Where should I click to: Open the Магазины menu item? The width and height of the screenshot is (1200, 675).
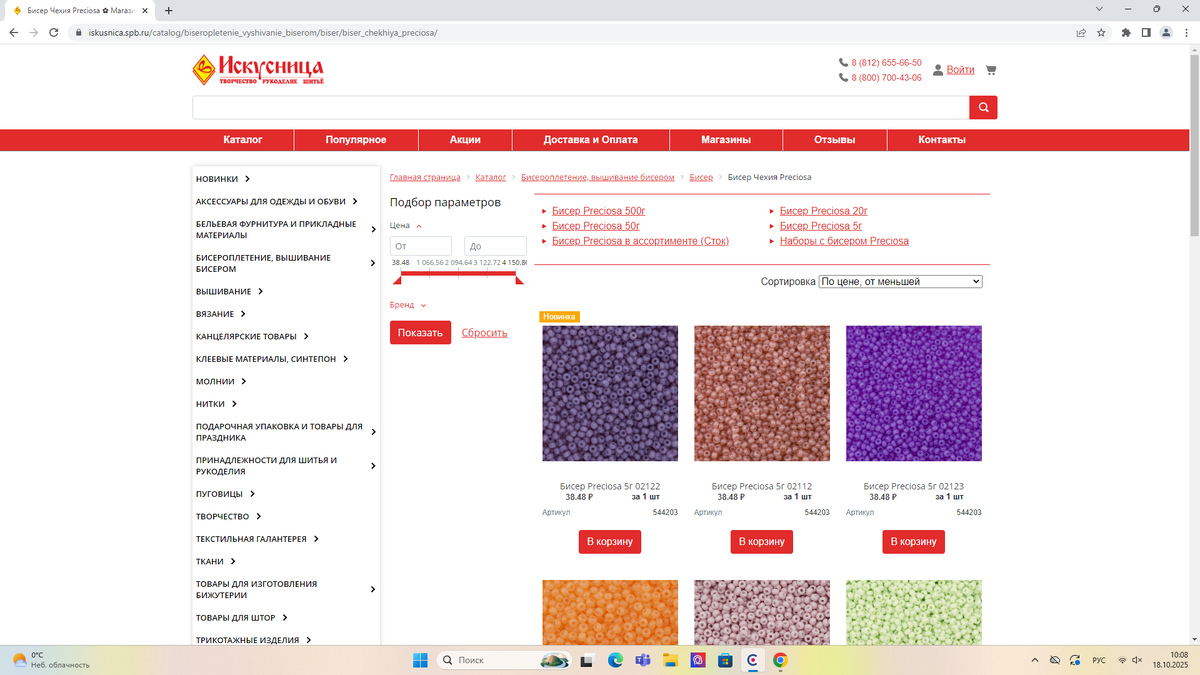726,140
